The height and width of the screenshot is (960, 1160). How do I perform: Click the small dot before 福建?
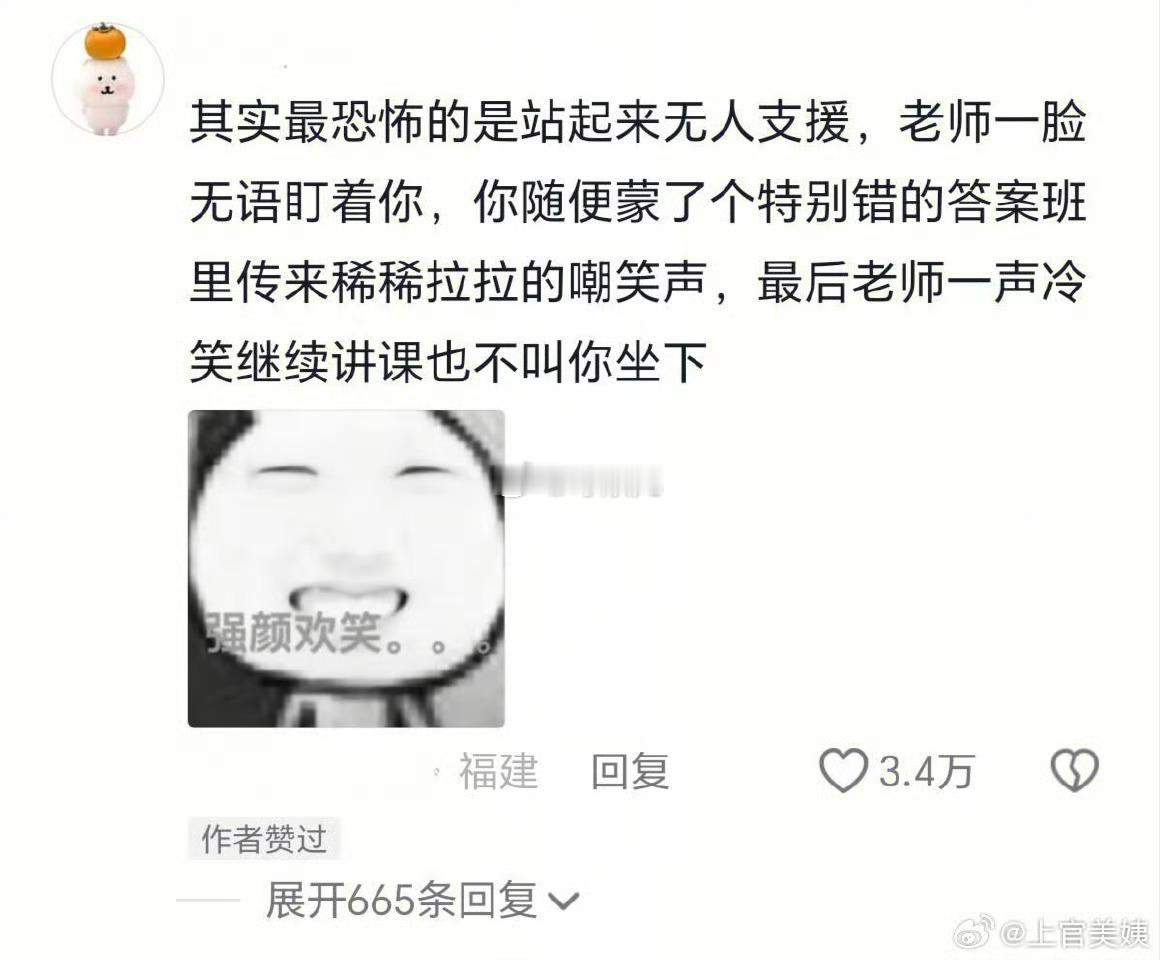coord(437,772)
